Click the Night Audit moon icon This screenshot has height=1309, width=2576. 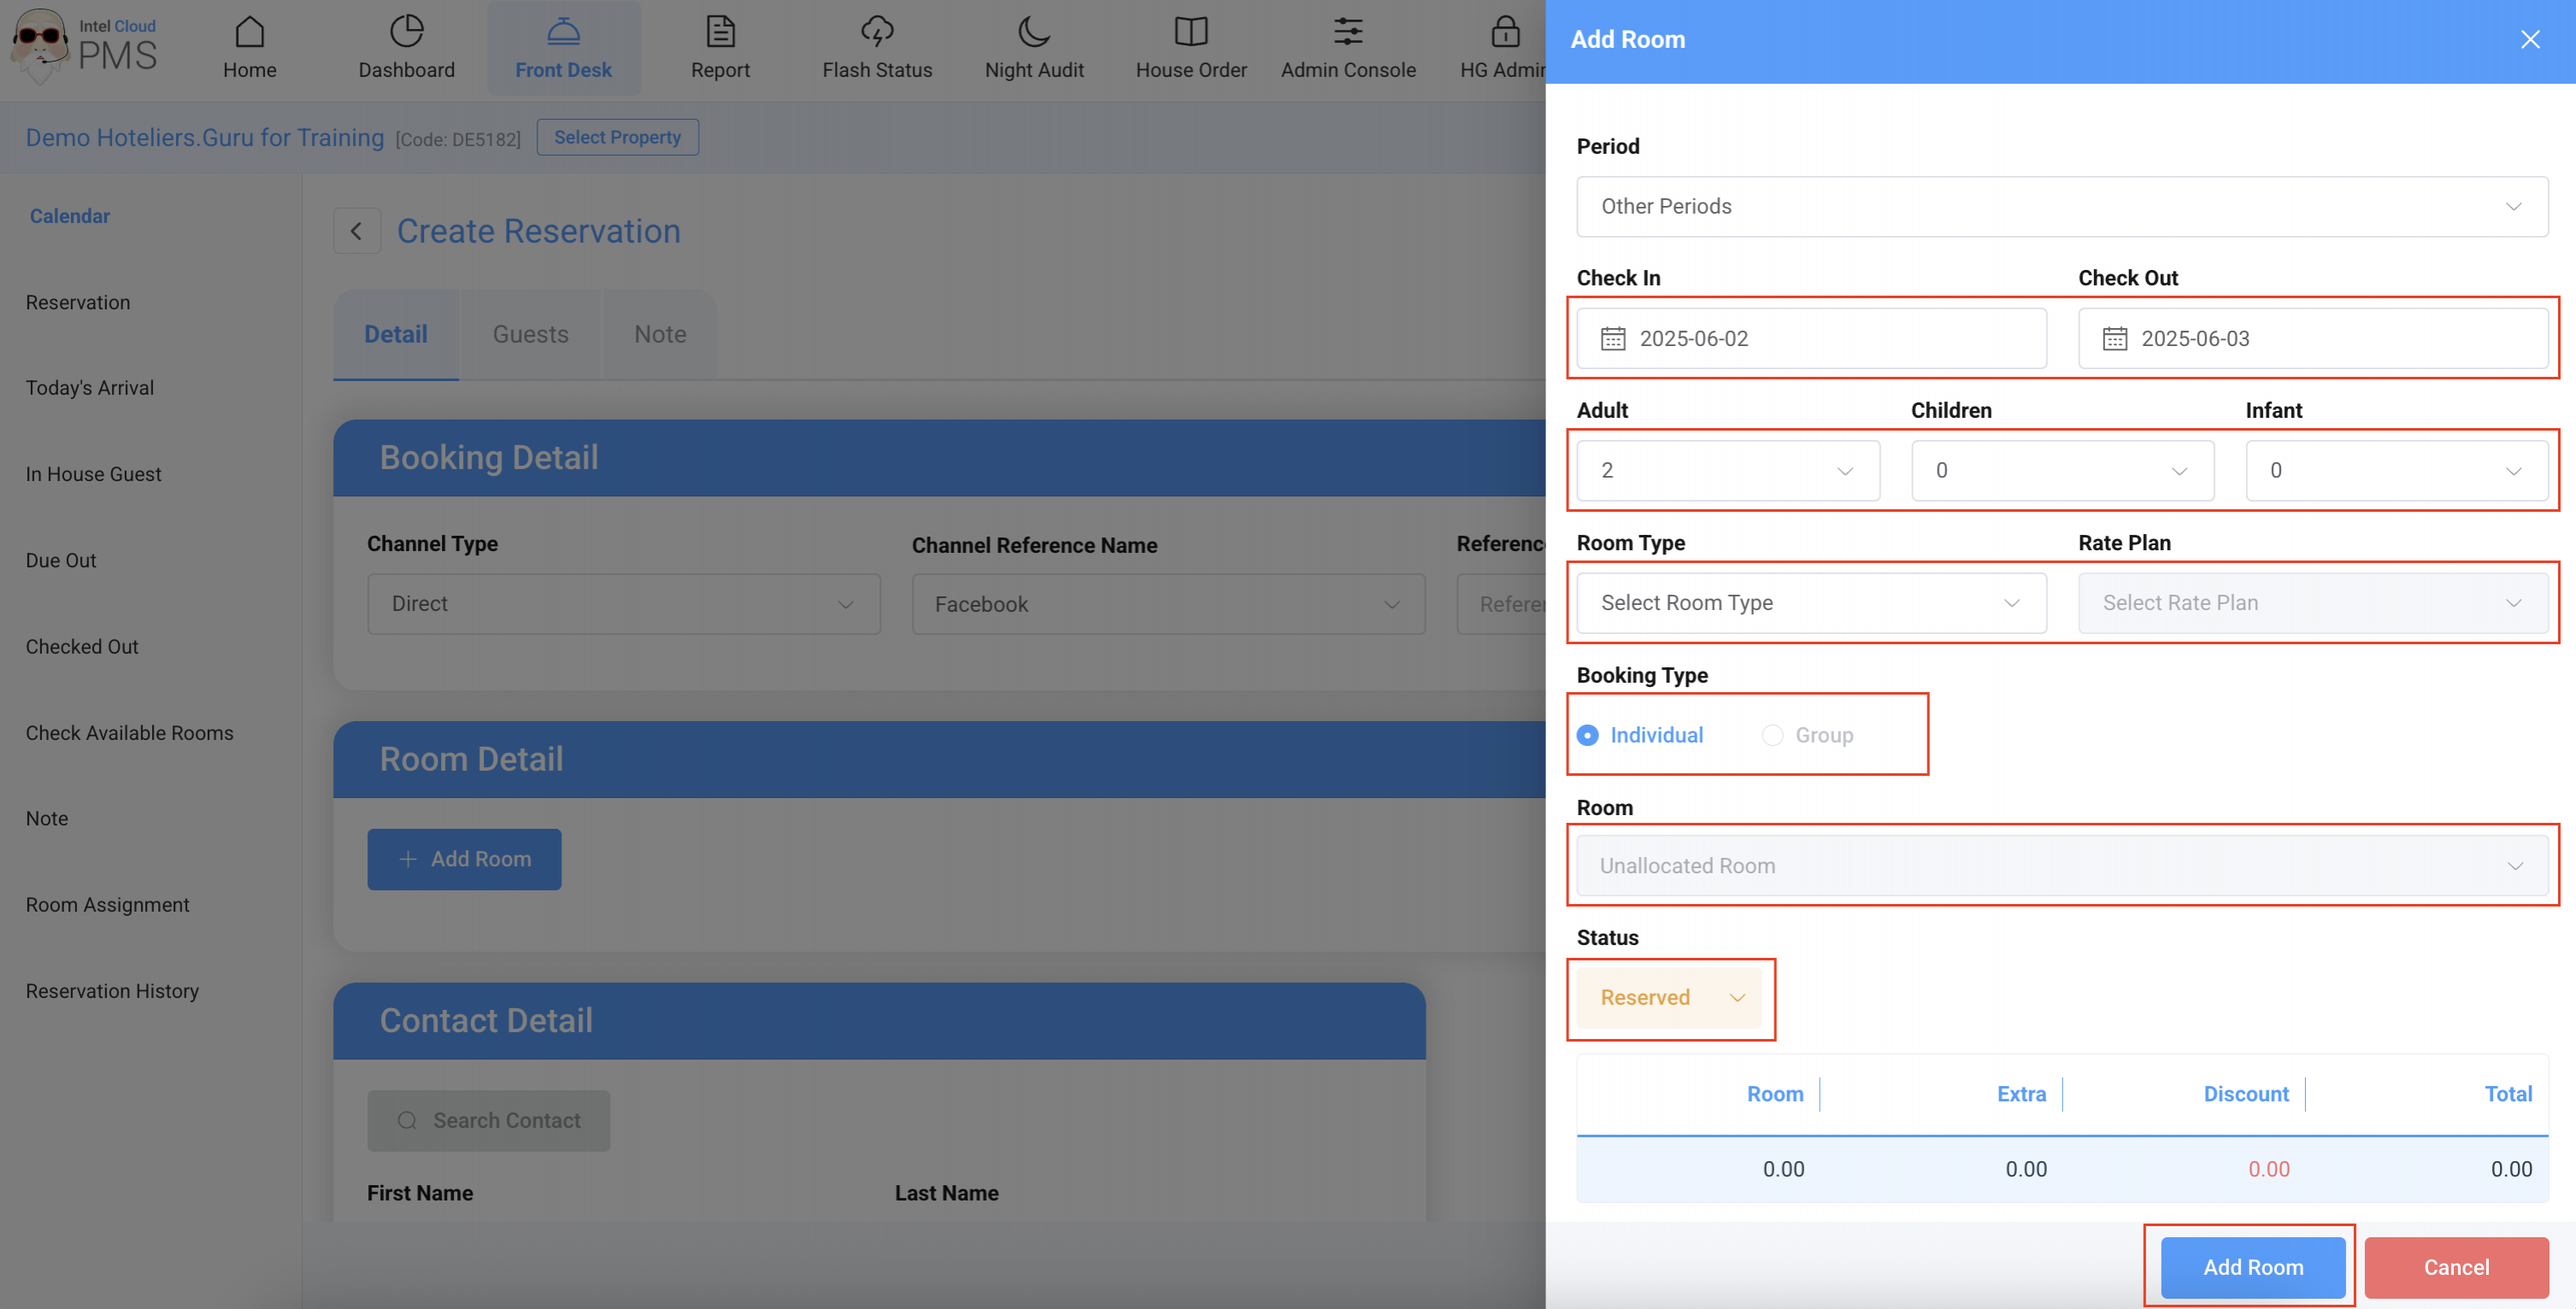[x=1033, y=32]
